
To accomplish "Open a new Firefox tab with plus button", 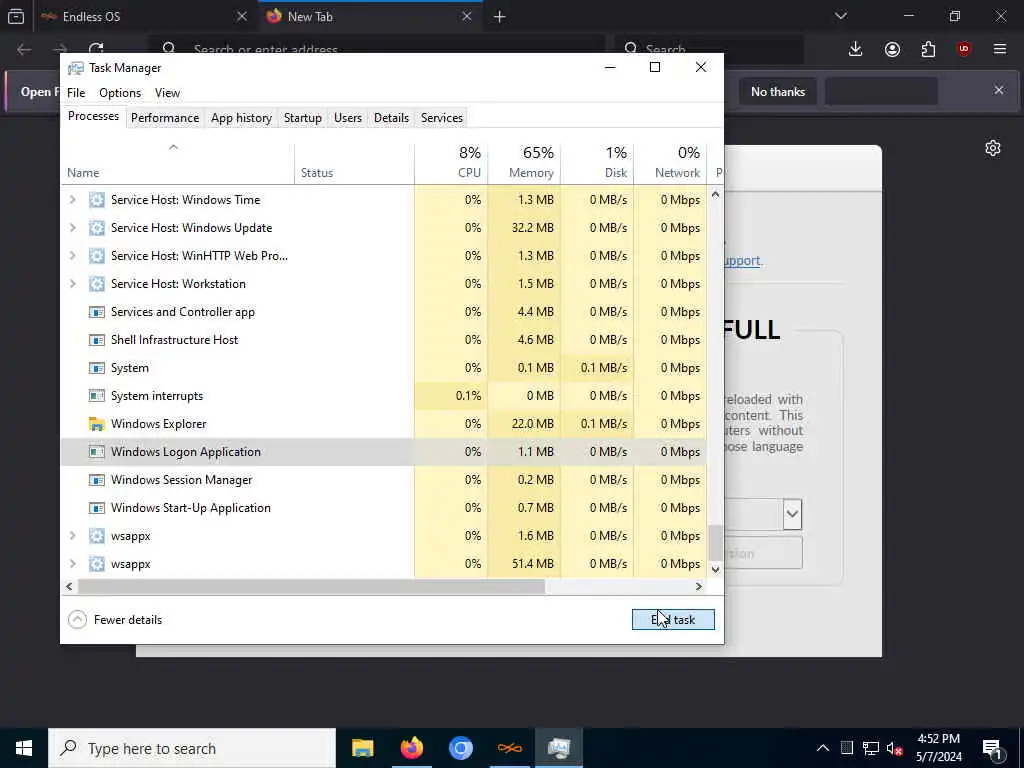I will (500, 16).
